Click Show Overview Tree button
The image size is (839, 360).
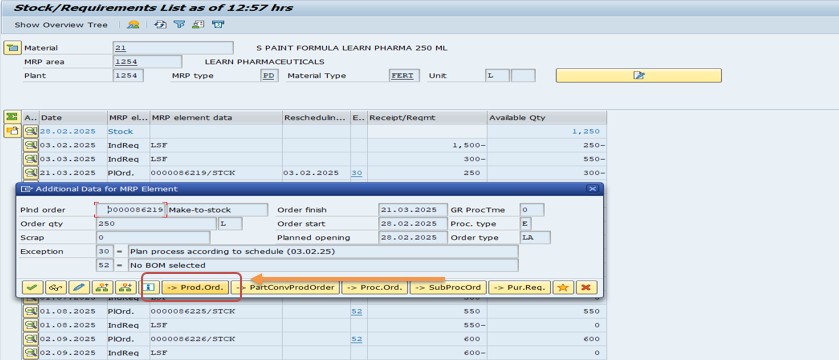point(61,25)
